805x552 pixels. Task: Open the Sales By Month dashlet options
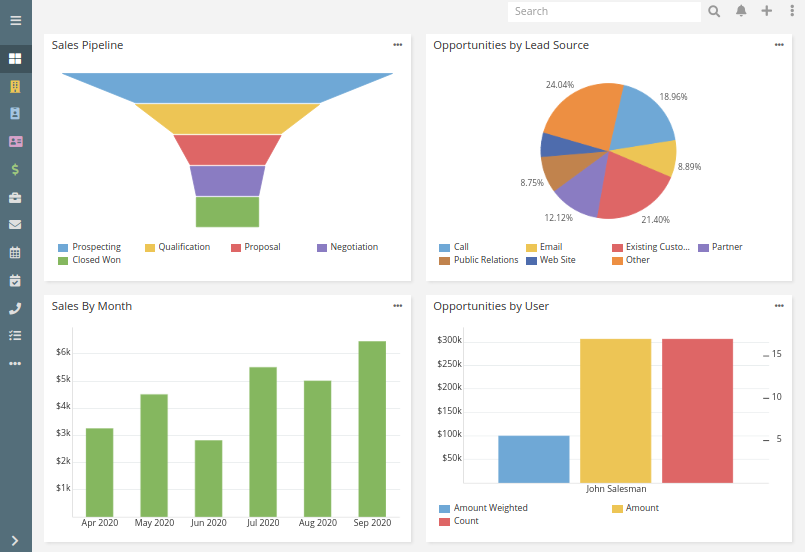(x=398, y=306)
